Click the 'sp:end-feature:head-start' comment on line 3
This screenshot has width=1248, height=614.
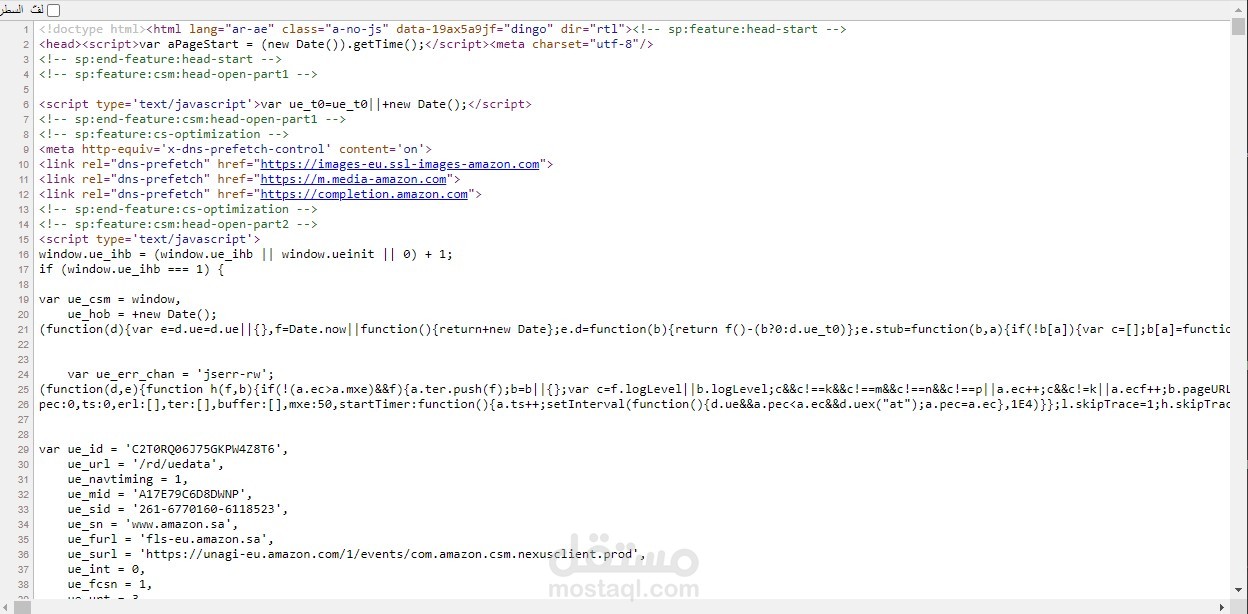coord(160,59)
